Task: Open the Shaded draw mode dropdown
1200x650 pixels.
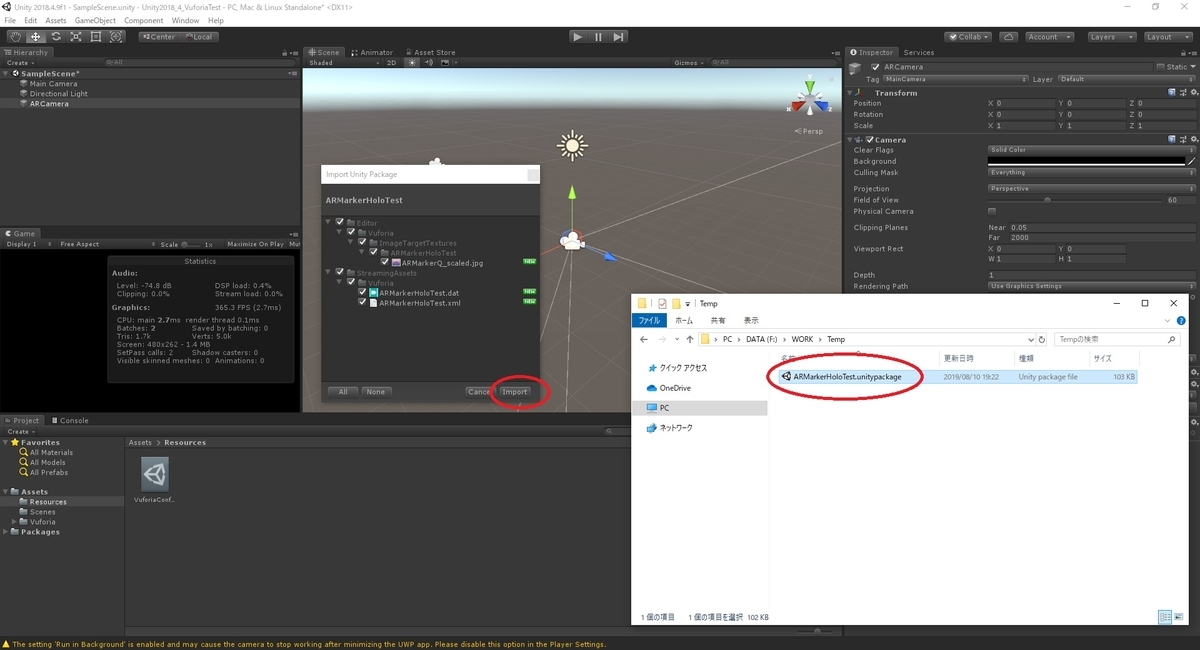Action: click(343, 63)
